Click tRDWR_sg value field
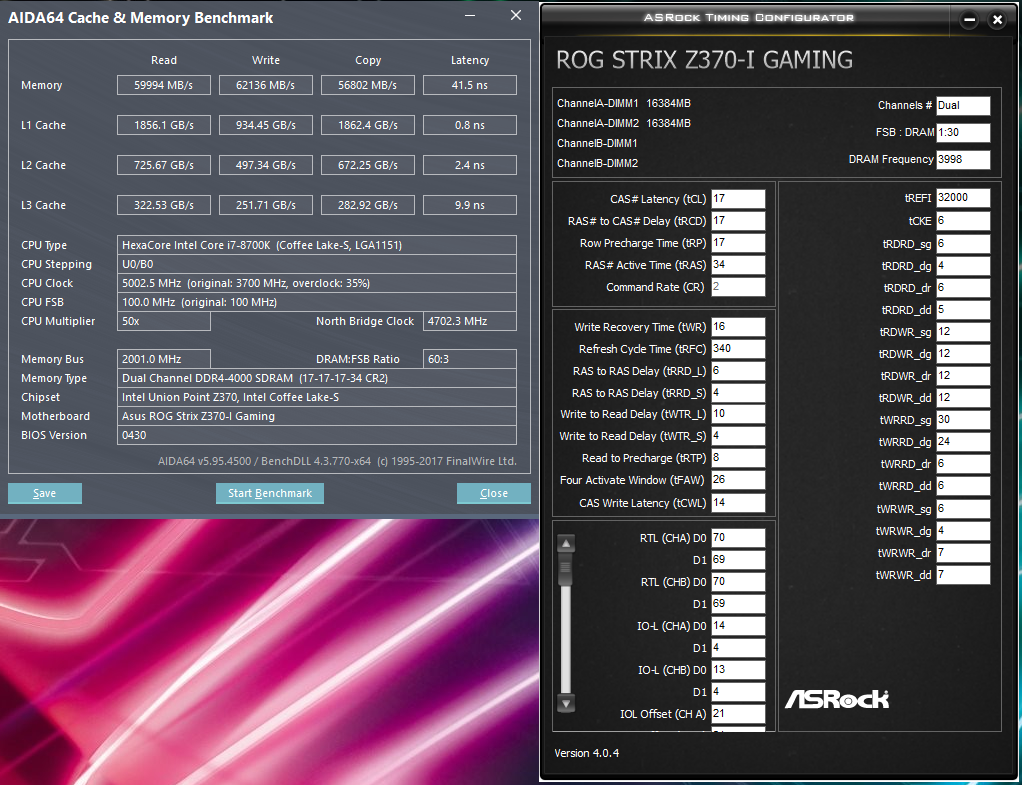This screenshot has width=1022, height=785. click(x=963, y=332)
